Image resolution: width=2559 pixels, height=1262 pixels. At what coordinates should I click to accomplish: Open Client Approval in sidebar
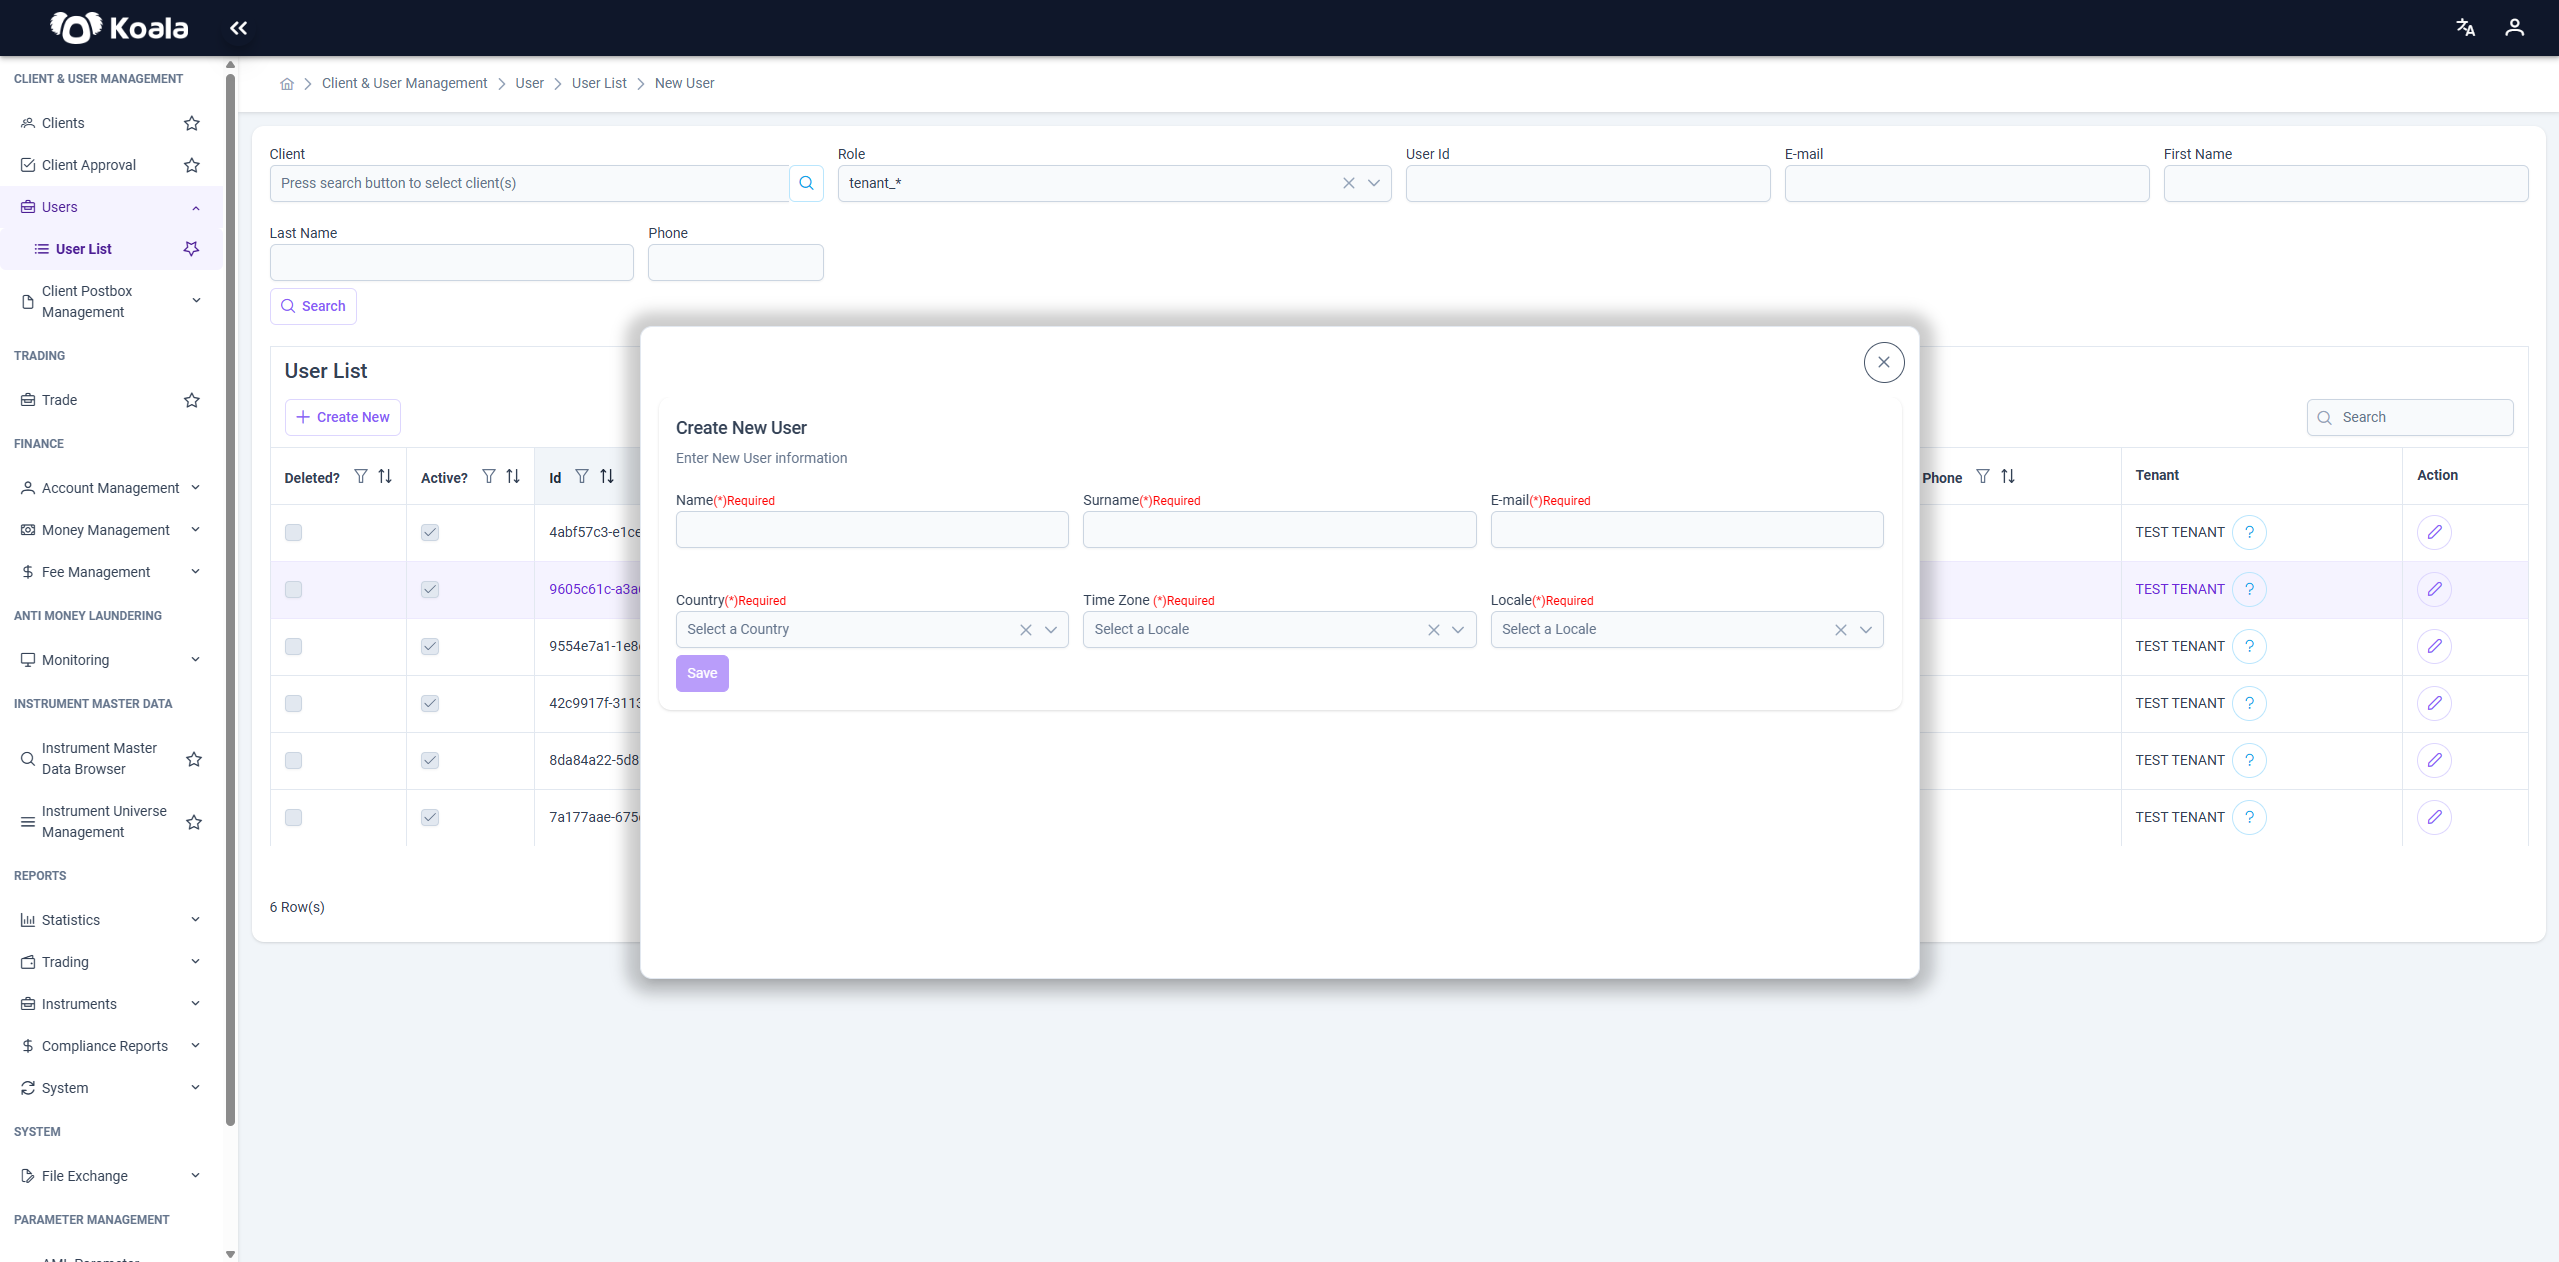(x=89, y=165)
